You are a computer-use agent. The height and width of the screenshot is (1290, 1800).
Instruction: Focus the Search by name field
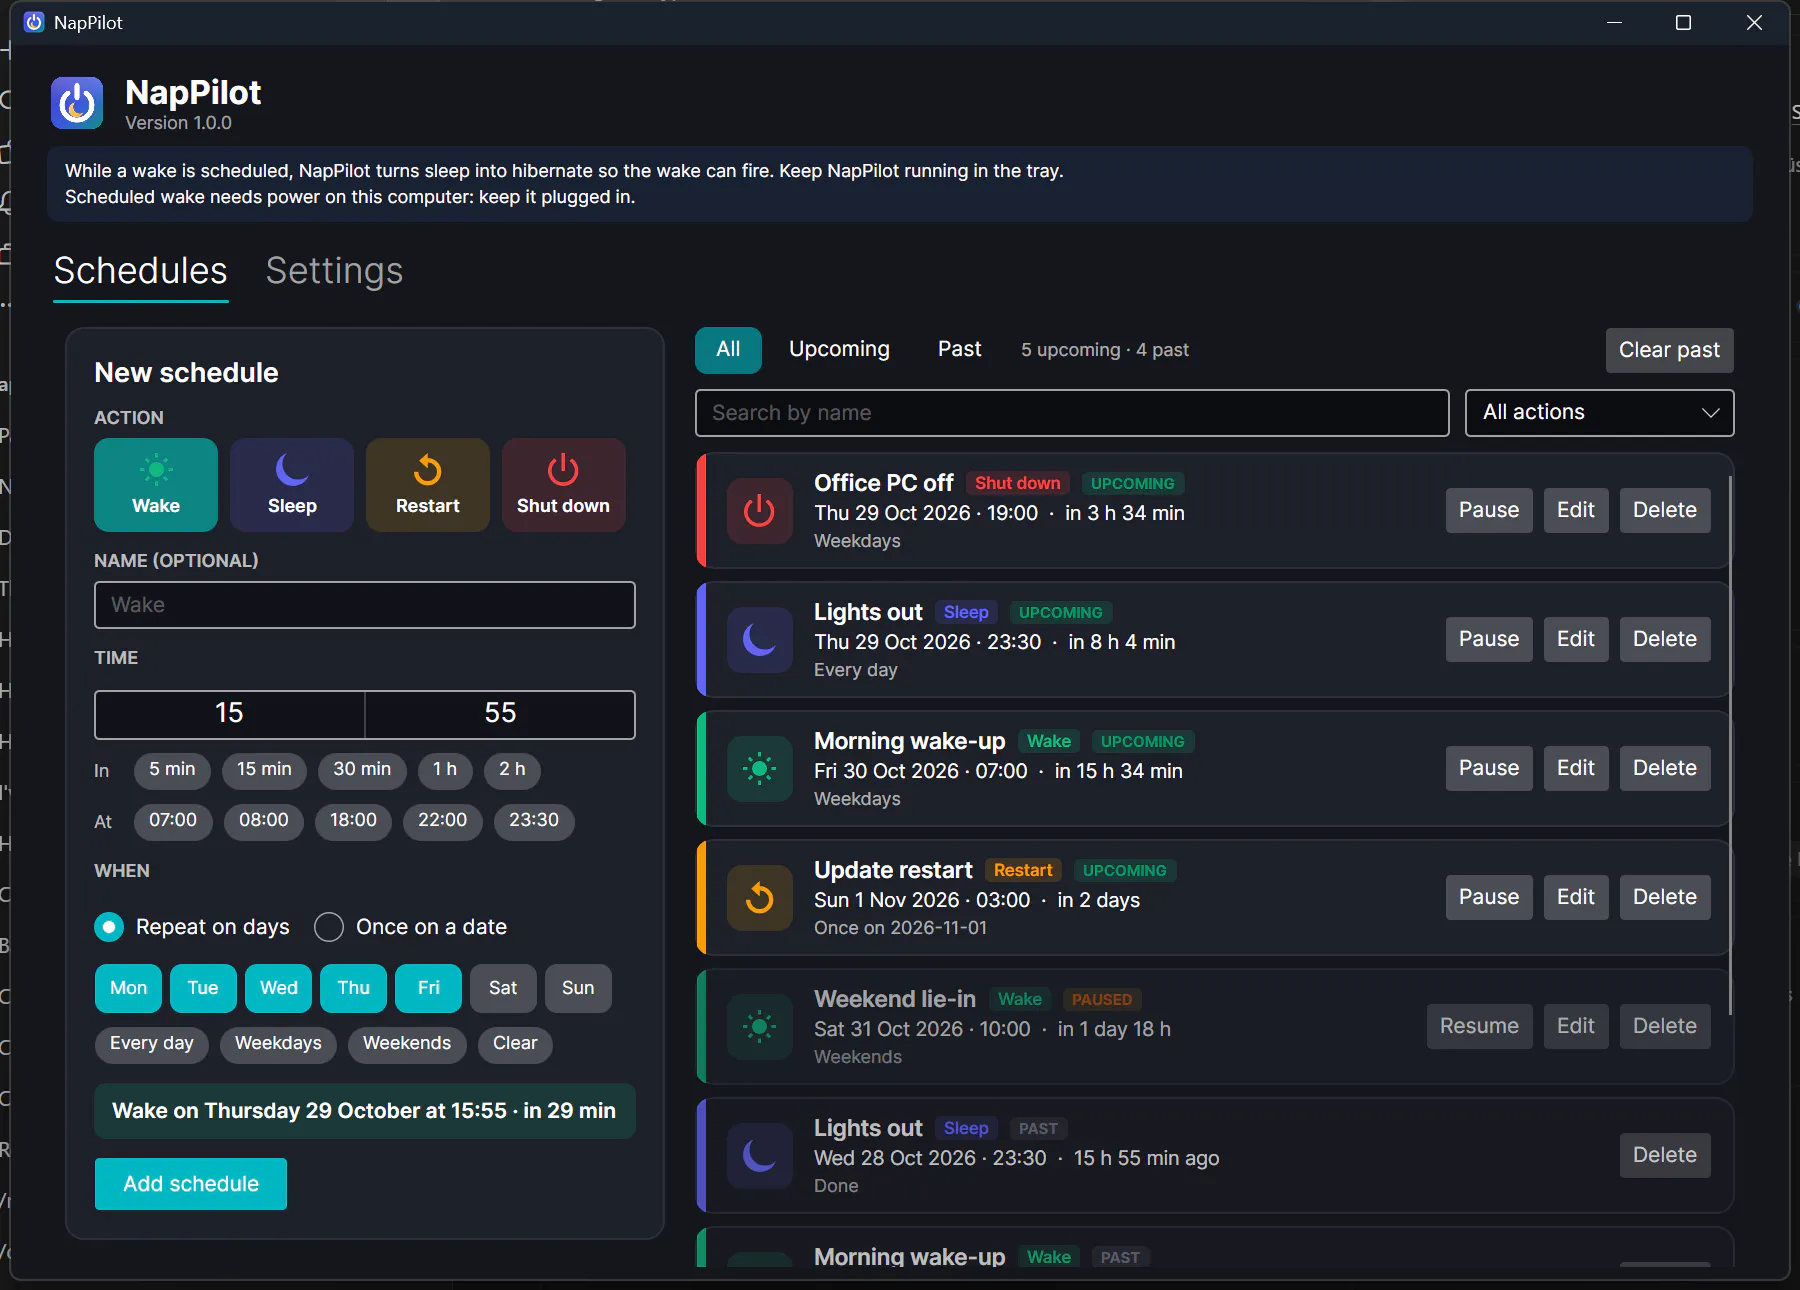coord(1072,413)
